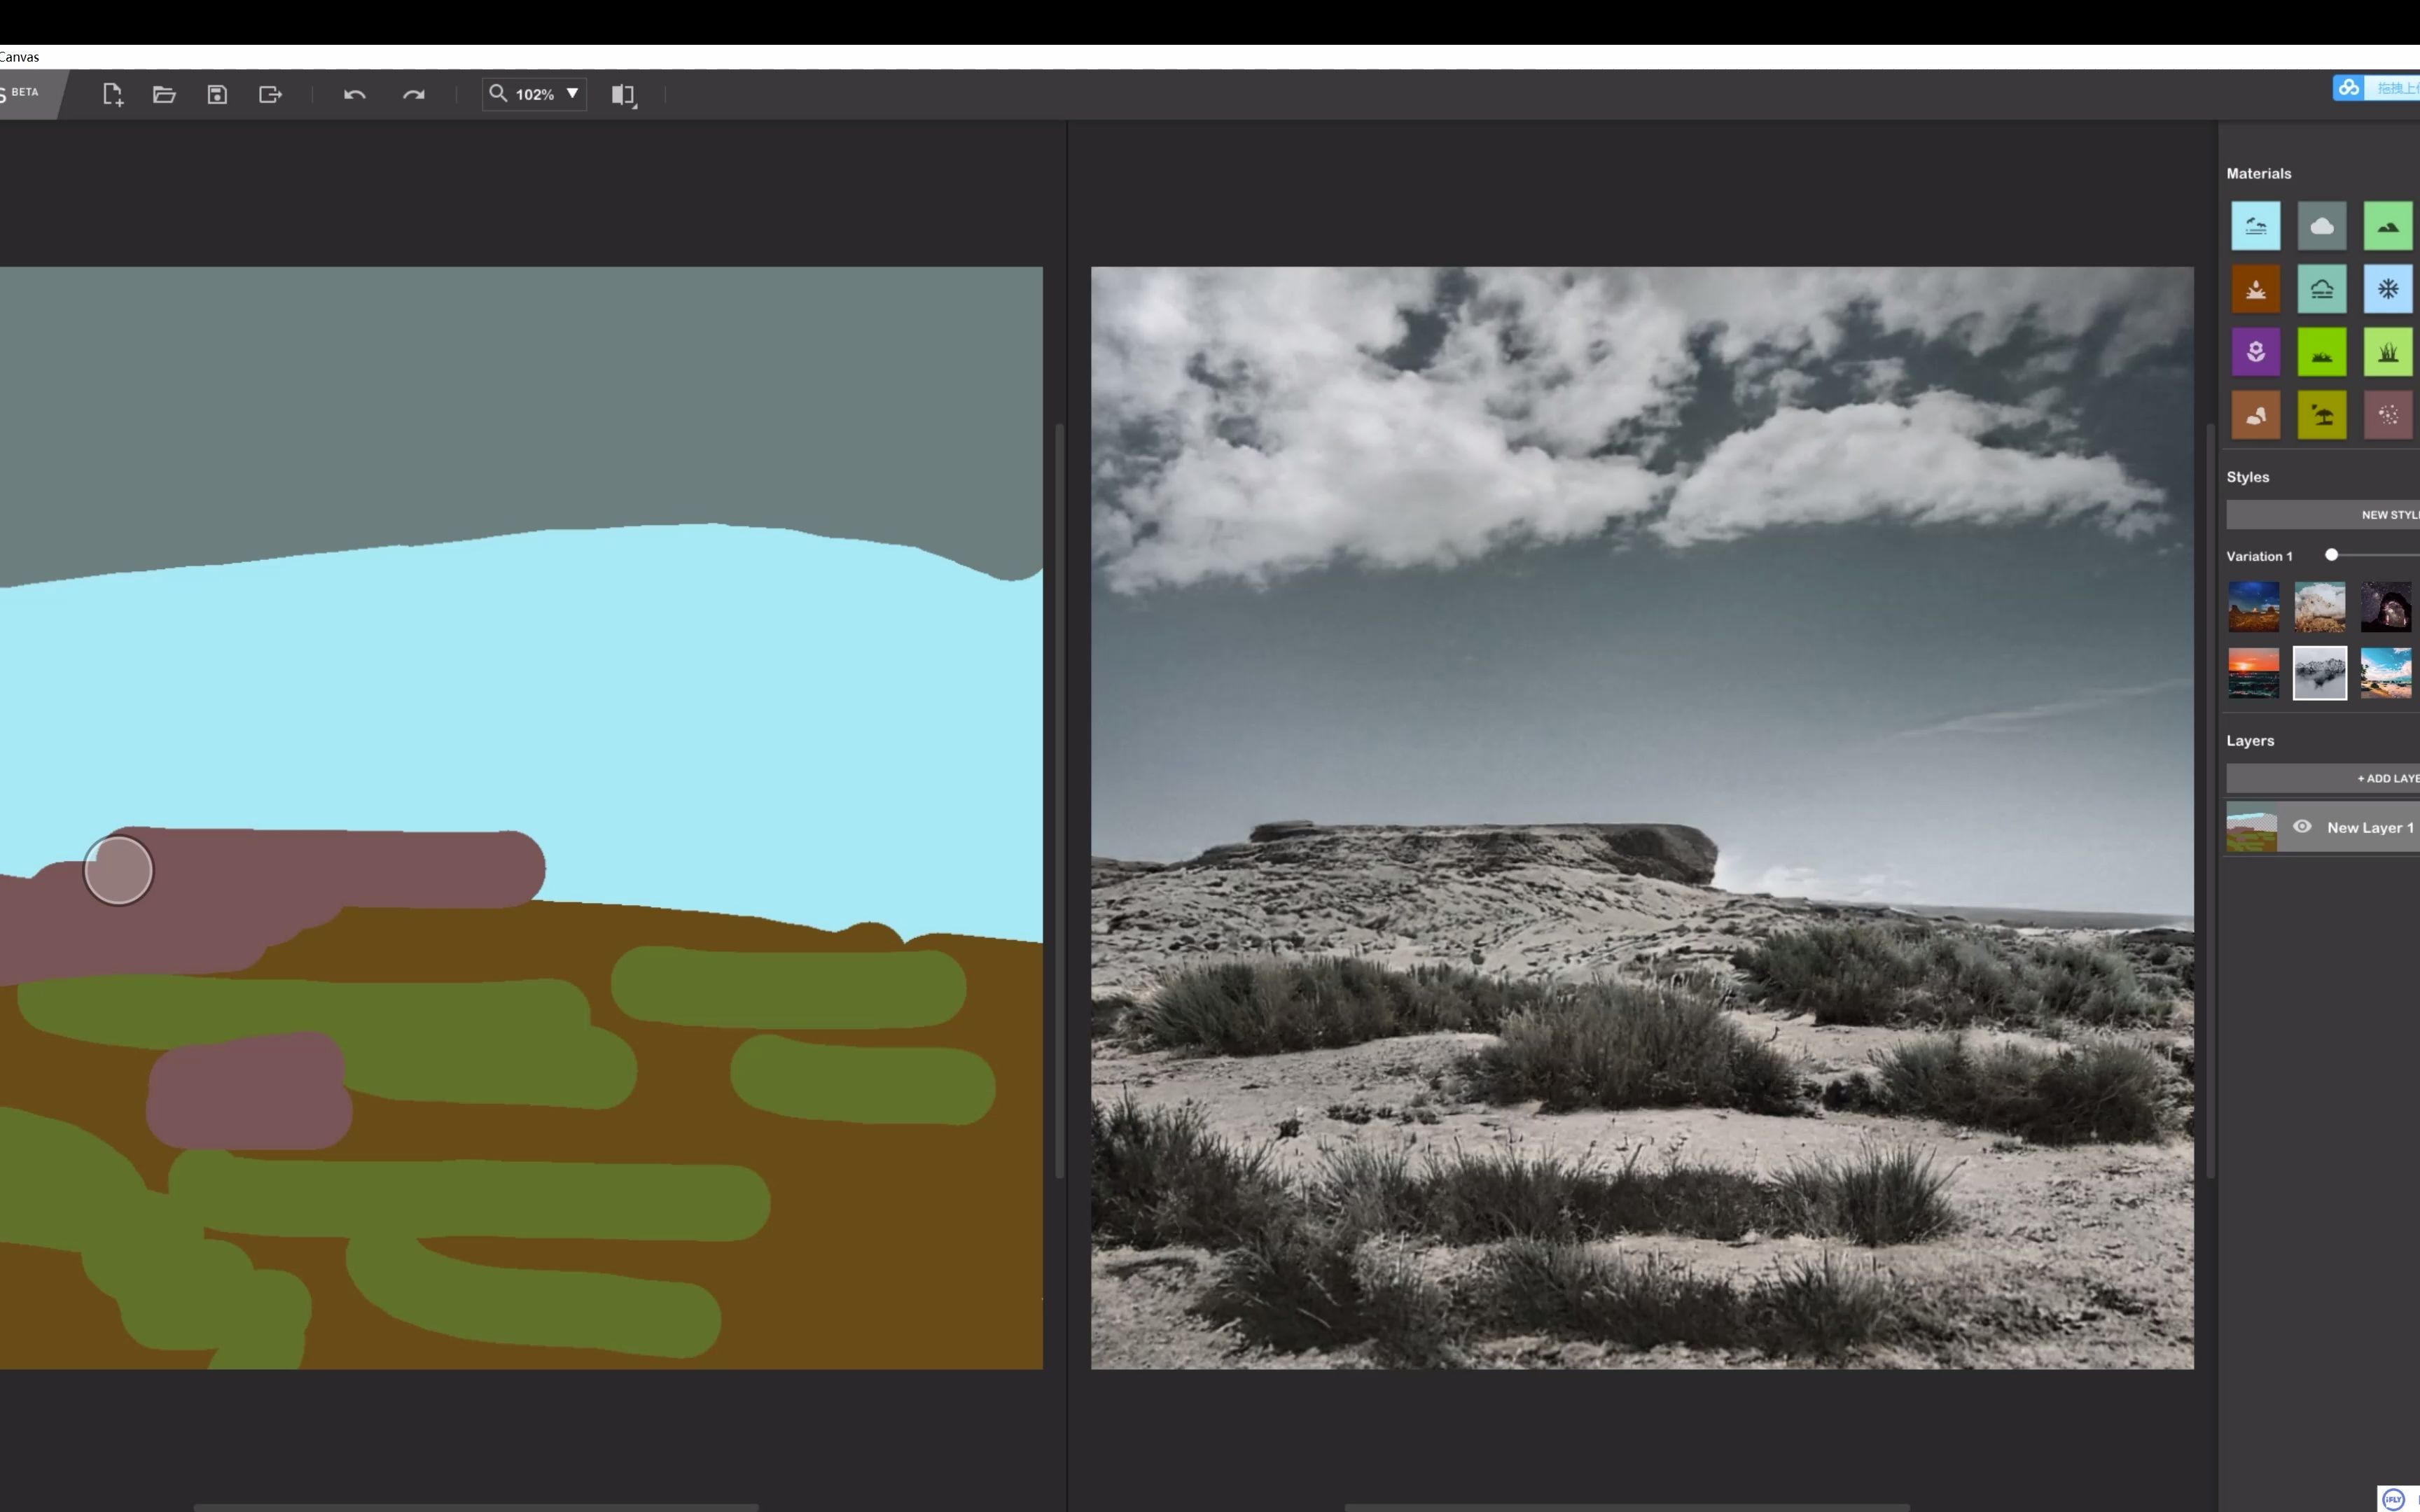
Task: Apply the starry desert night style
Action: pyautogui.click(x=2253, y=607)
